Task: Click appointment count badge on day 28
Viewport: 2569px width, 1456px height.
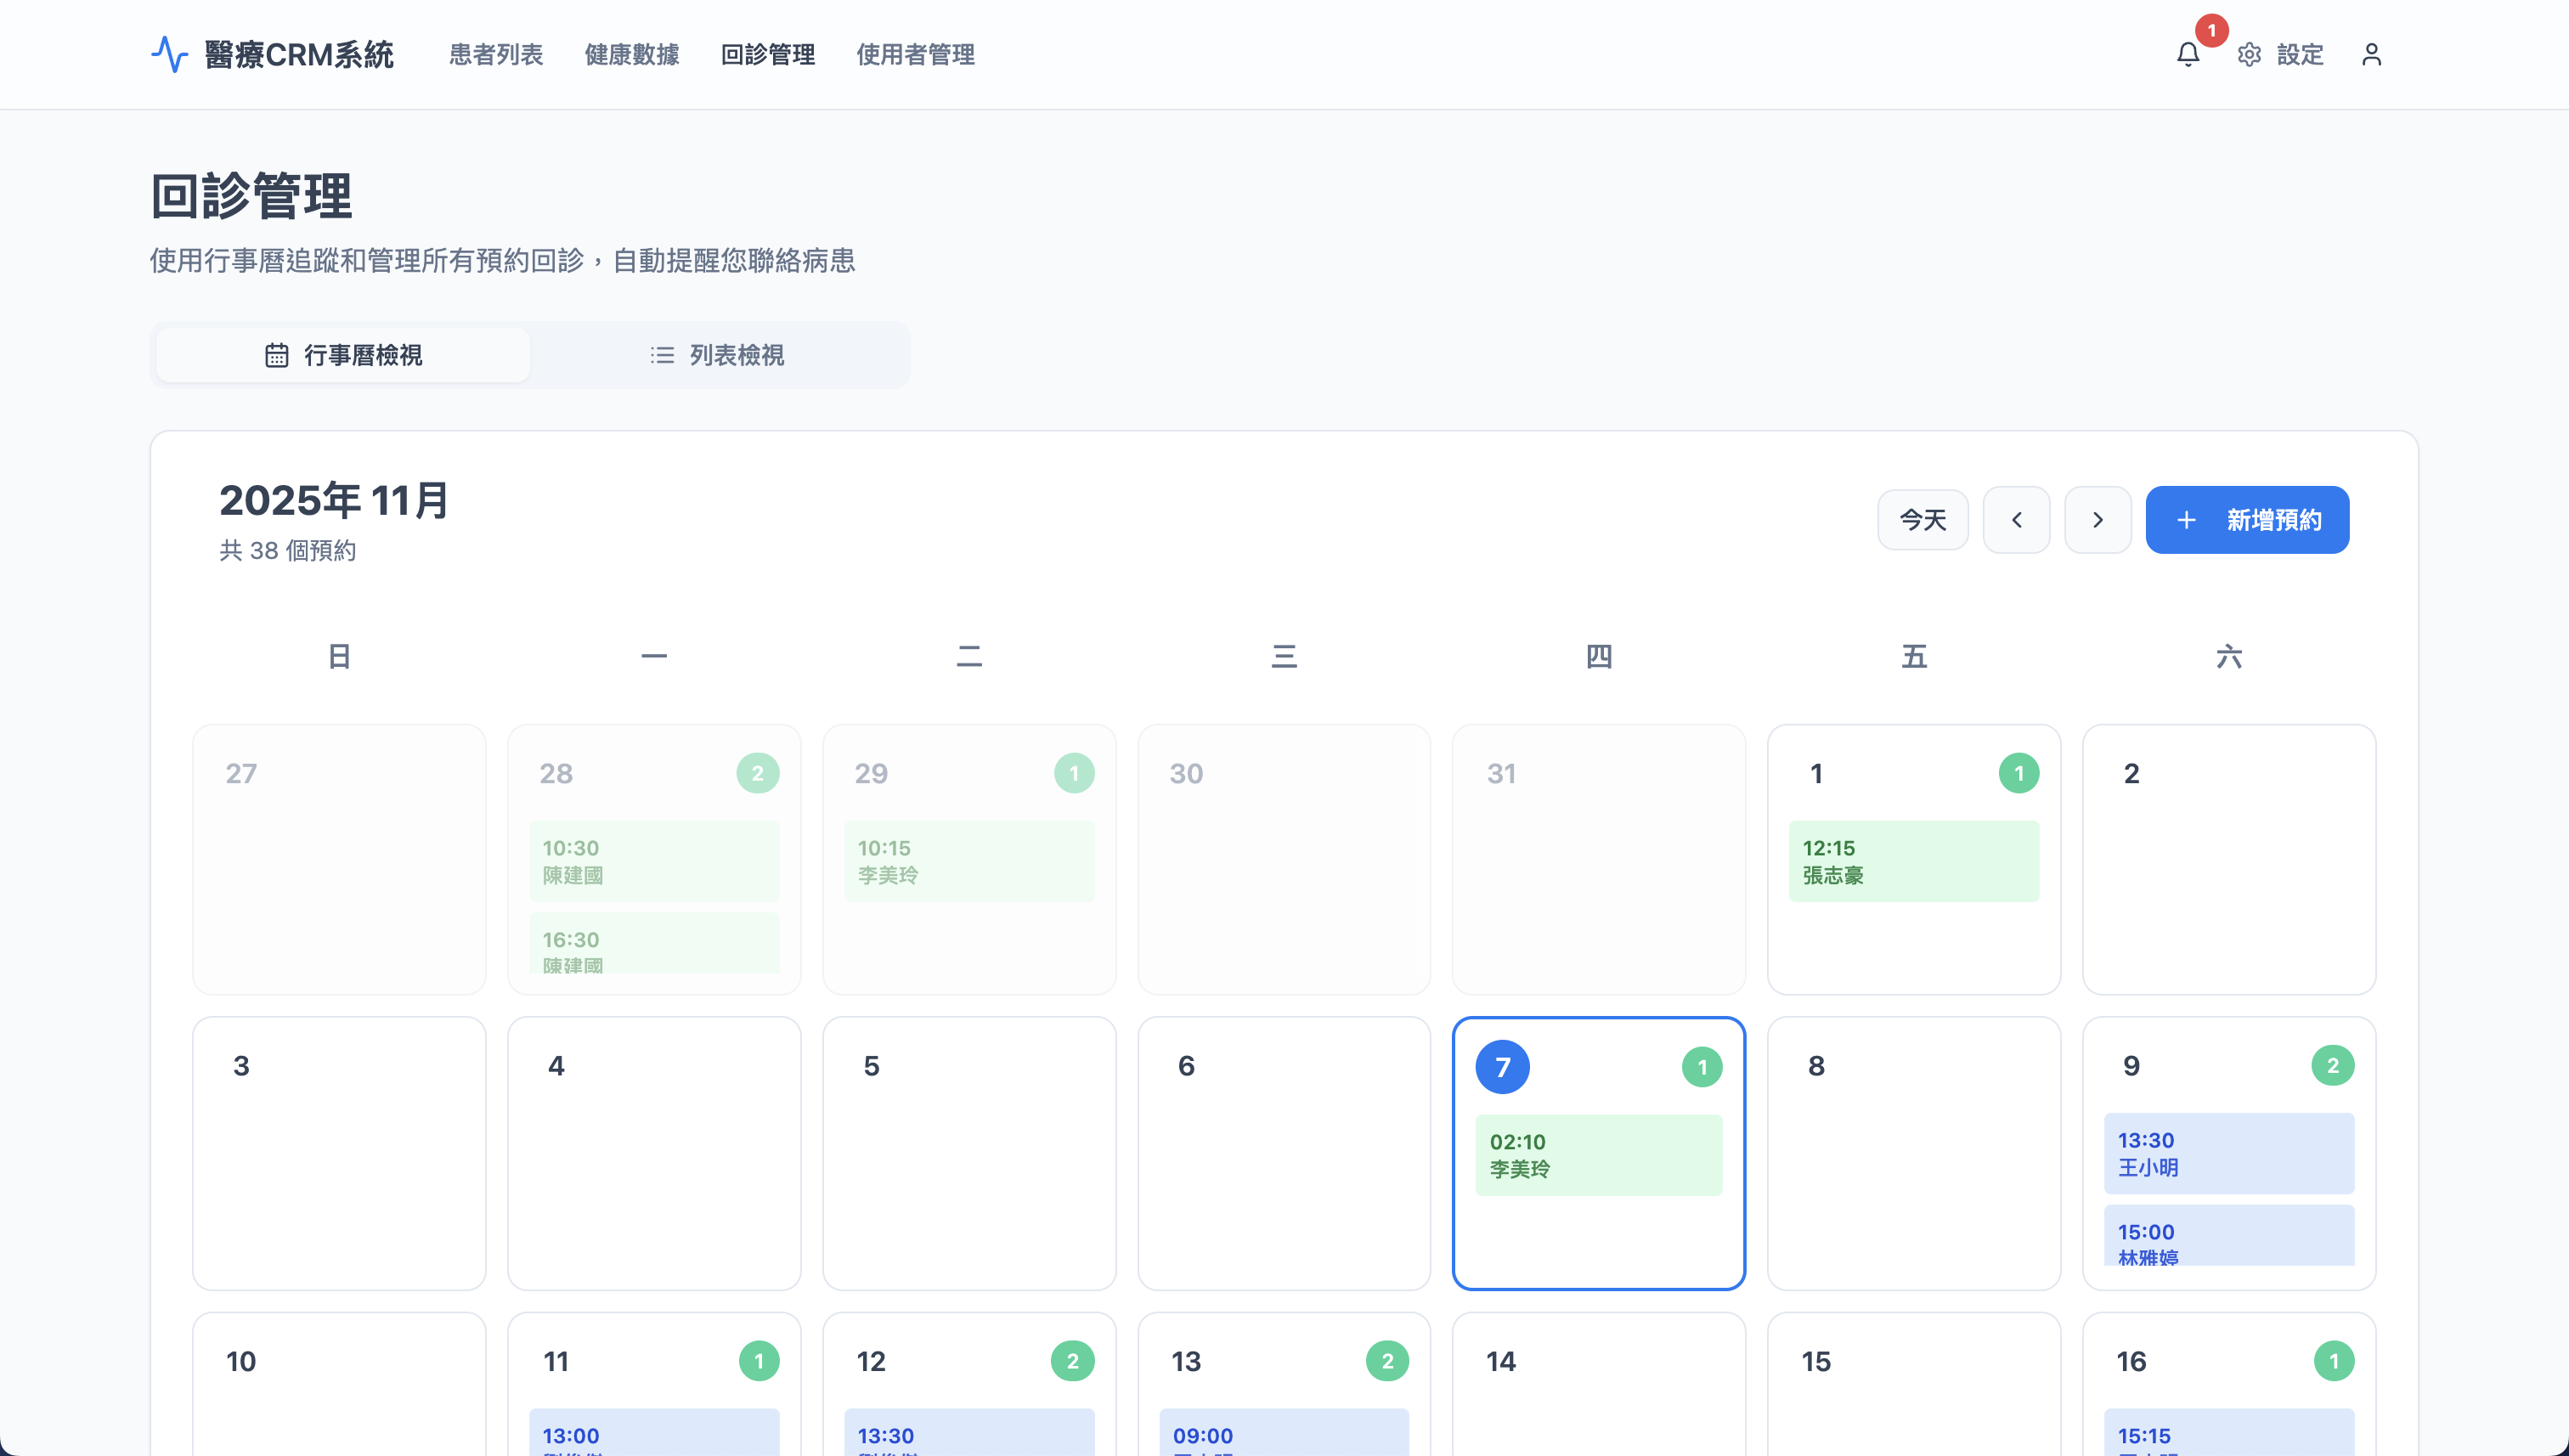Action: 757,773
